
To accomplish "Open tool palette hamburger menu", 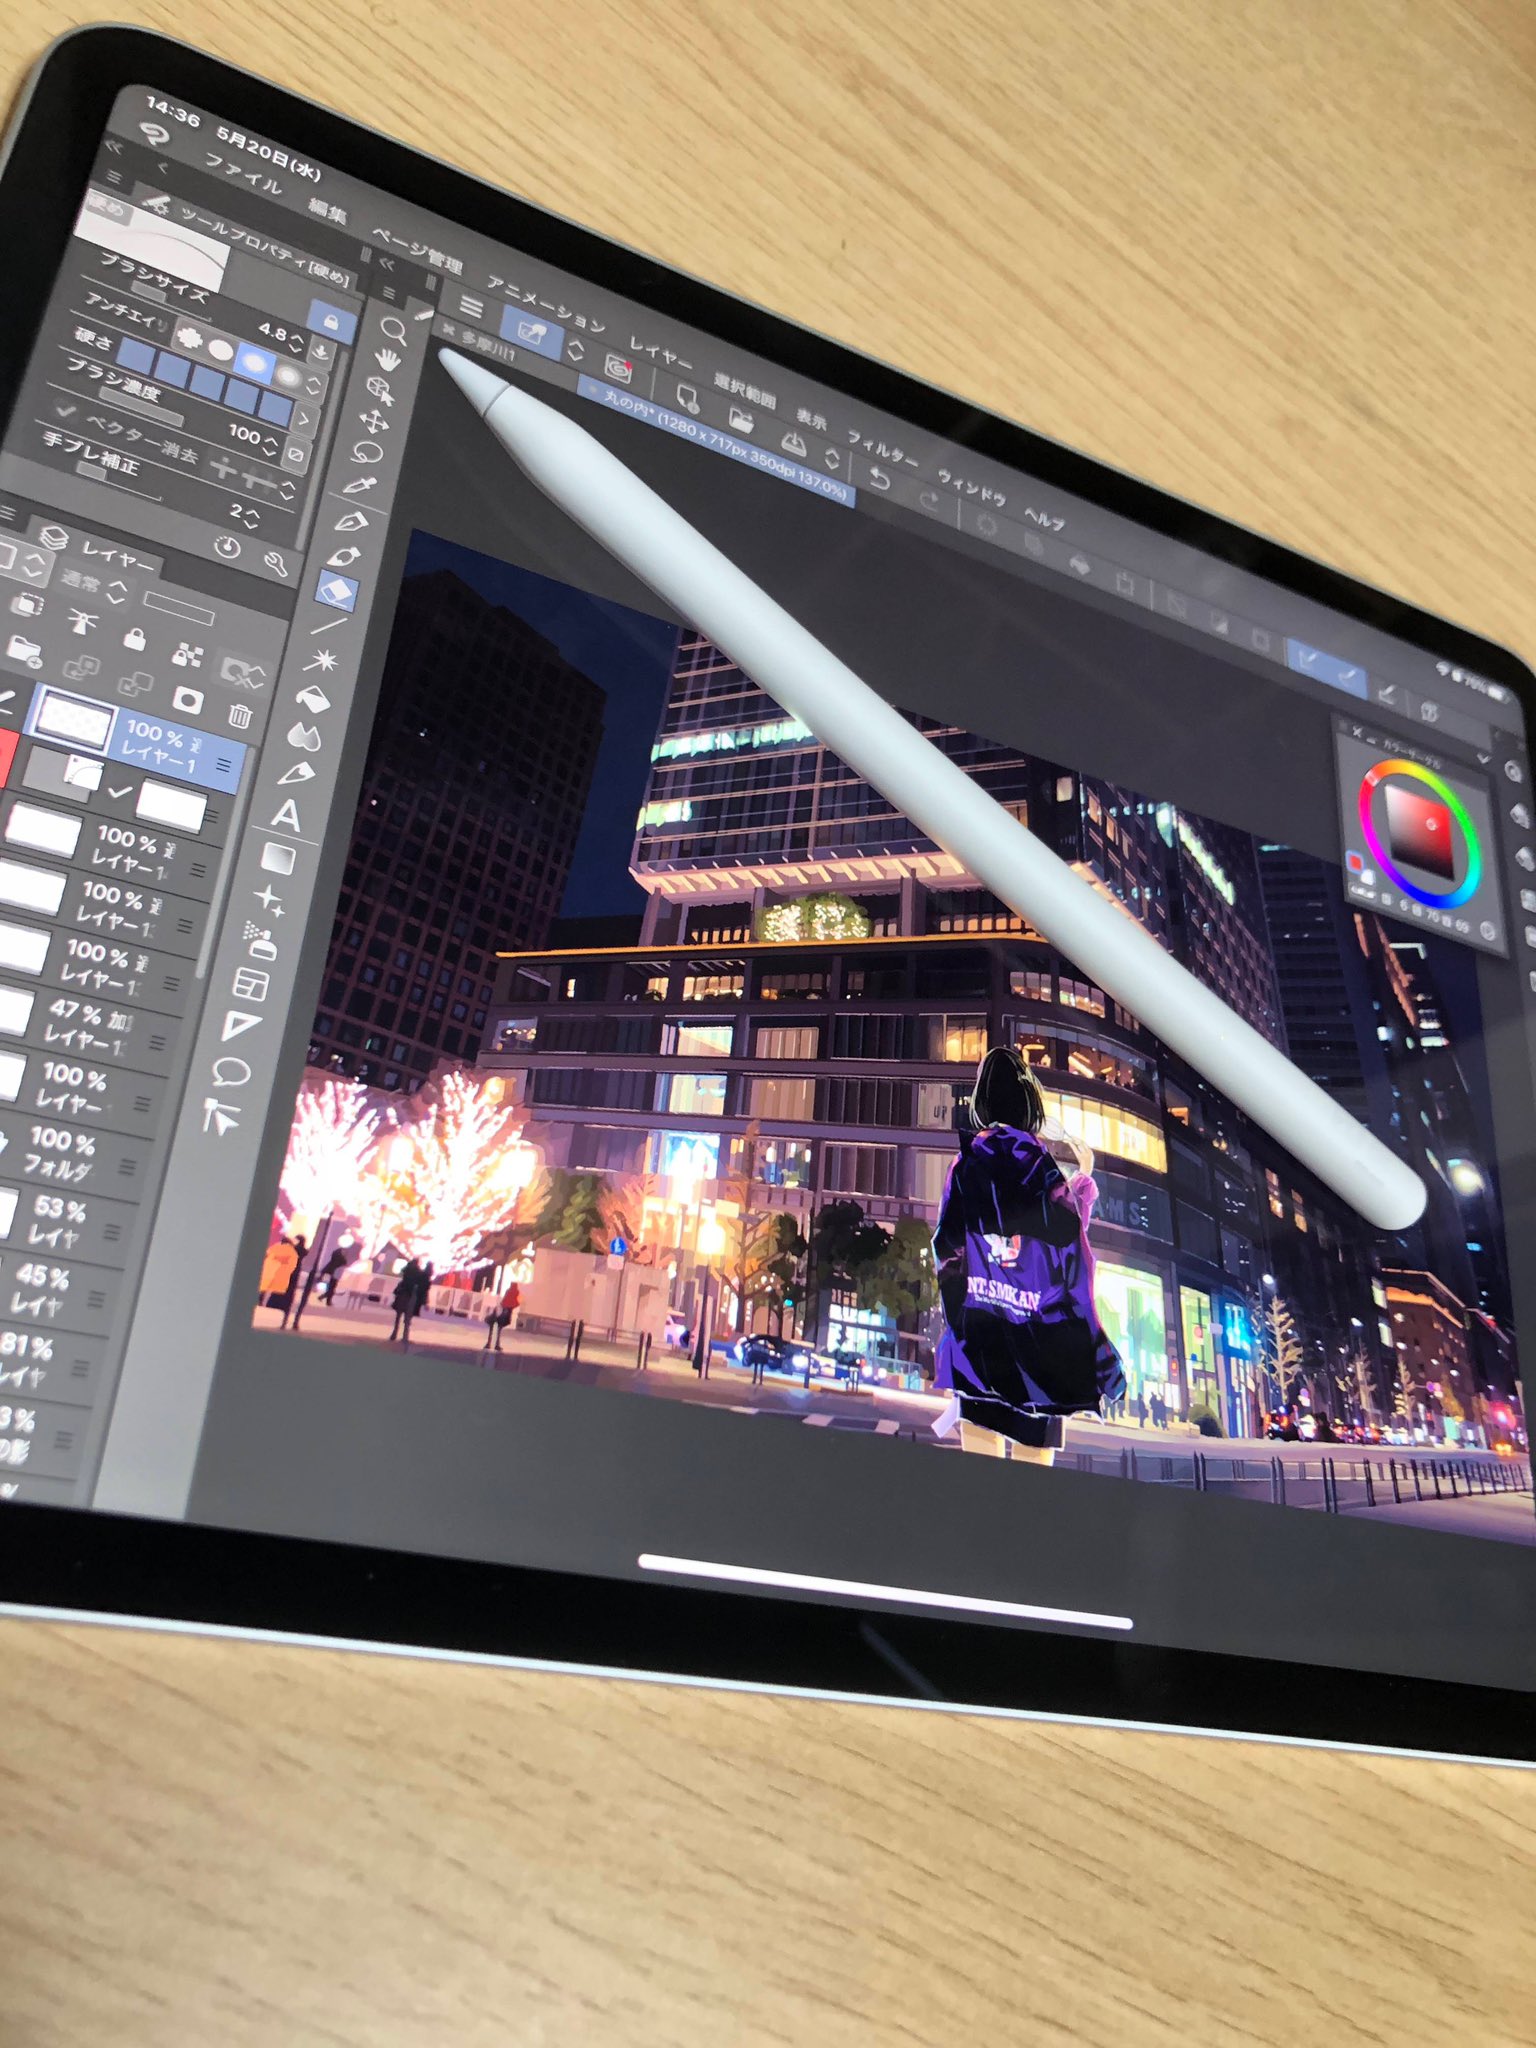I will click(x=388, y=293).
